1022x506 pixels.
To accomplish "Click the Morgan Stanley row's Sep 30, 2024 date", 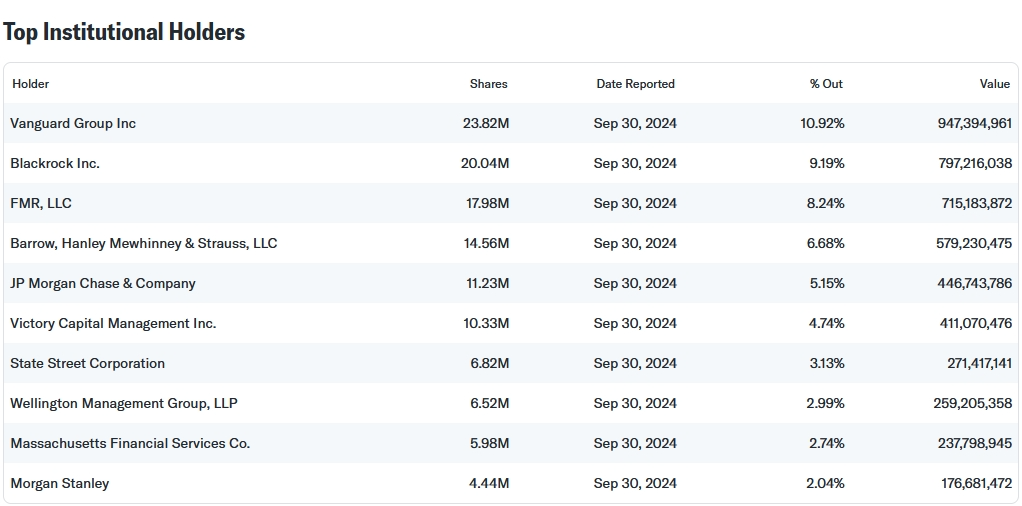I will click(x=635, y=483).
